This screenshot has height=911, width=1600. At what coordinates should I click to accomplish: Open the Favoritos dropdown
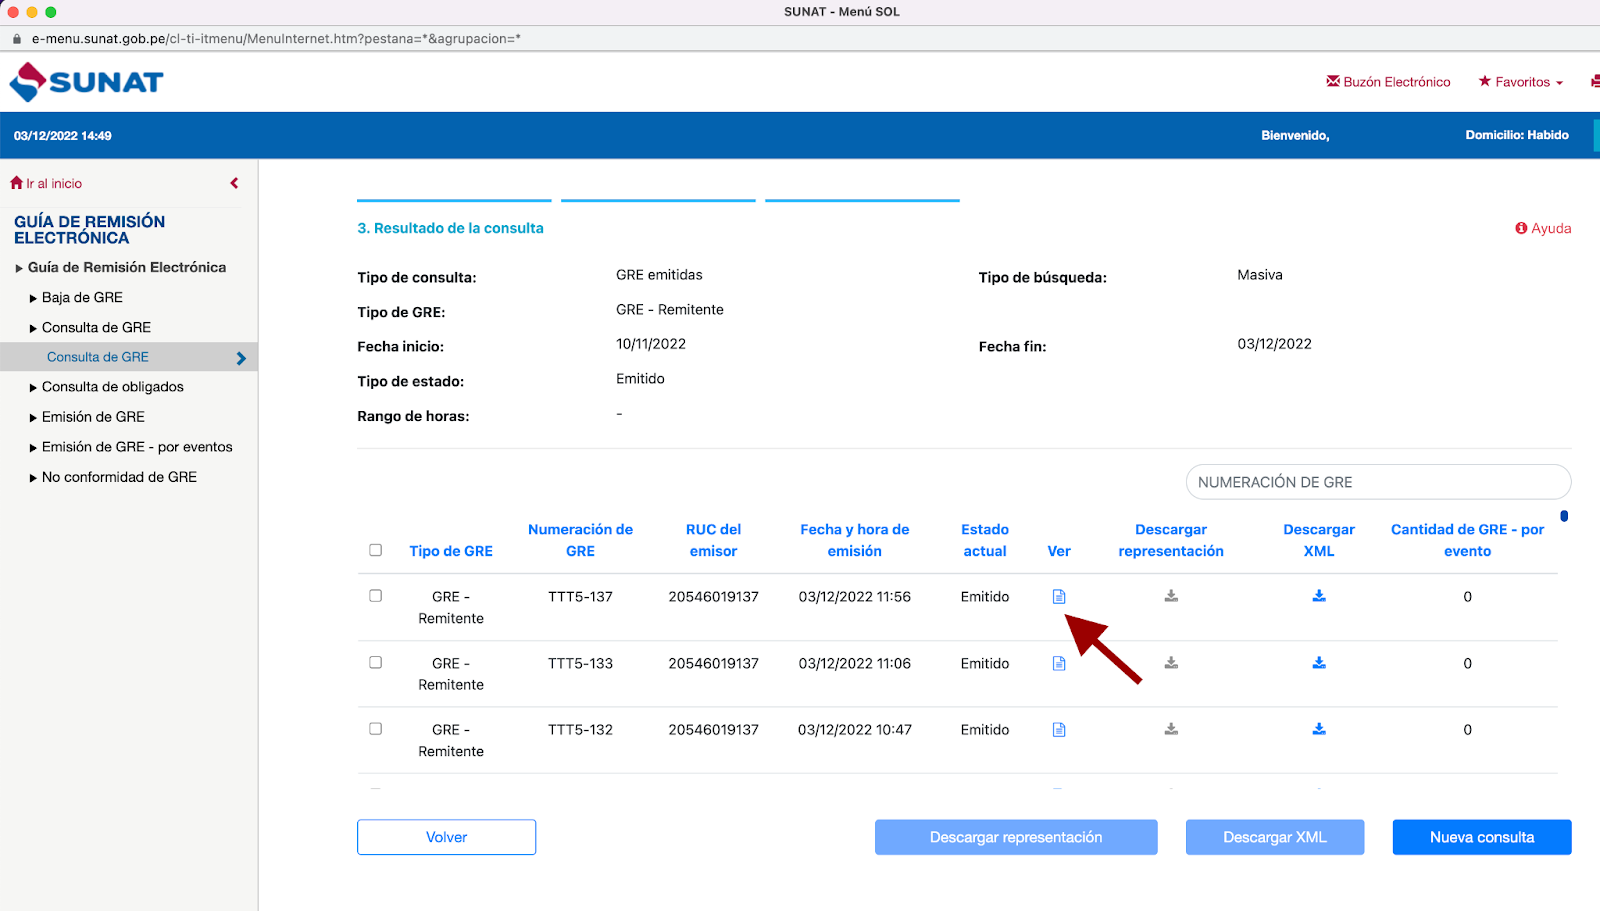pos(1521,82)
